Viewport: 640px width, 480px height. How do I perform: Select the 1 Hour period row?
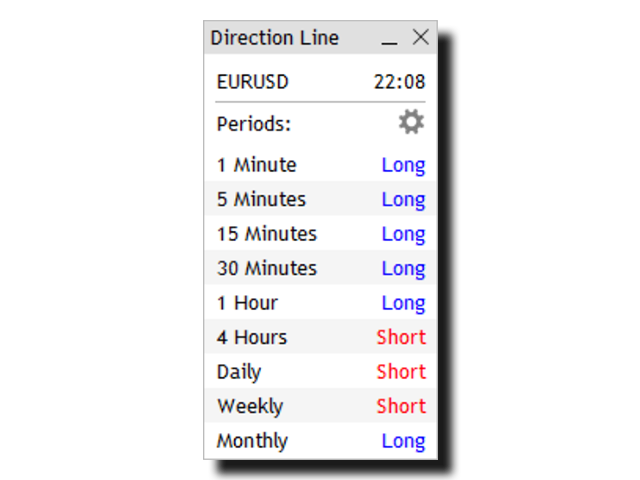pos(321,303)
